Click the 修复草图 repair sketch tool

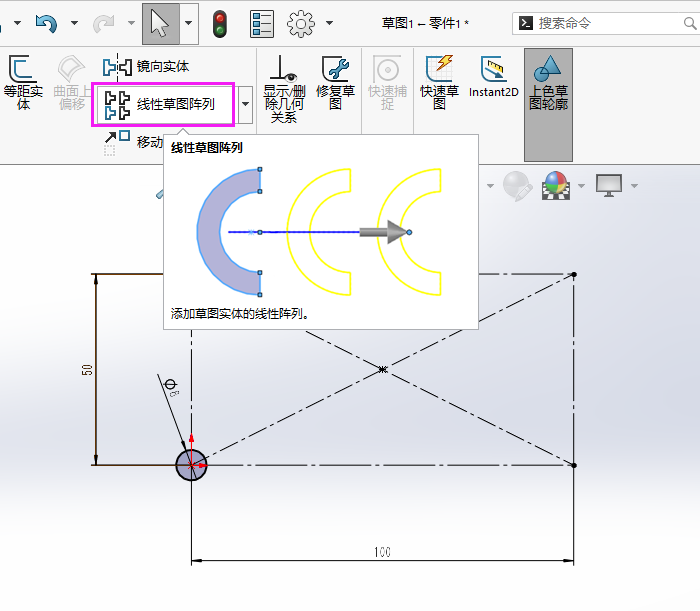pyautogui.click(x=335, y=83)
